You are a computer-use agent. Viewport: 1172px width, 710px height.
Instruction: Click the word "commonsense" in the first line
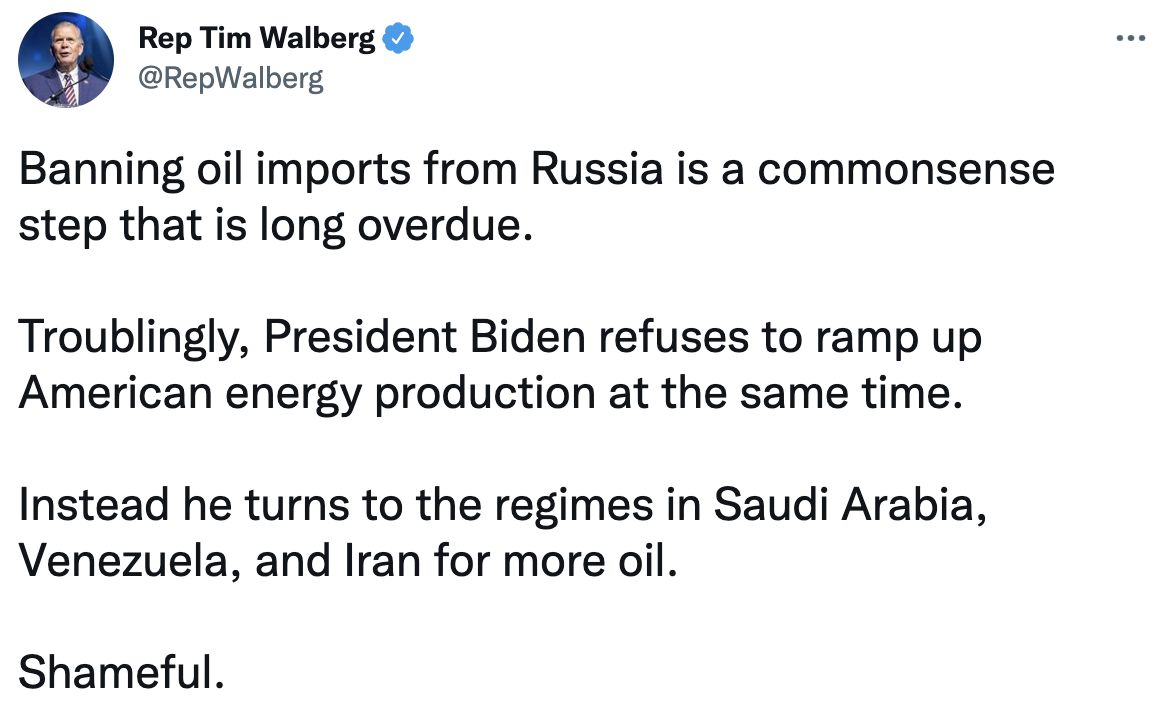[905, 171]
